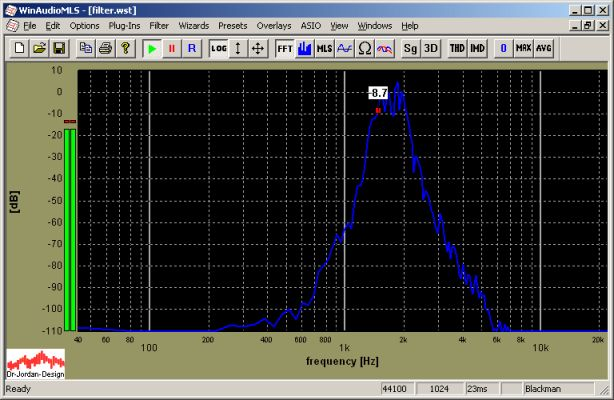This screenshot has height=400, width=614.
Task: Open the Overlays menu
Action: [x=273, y=24]
